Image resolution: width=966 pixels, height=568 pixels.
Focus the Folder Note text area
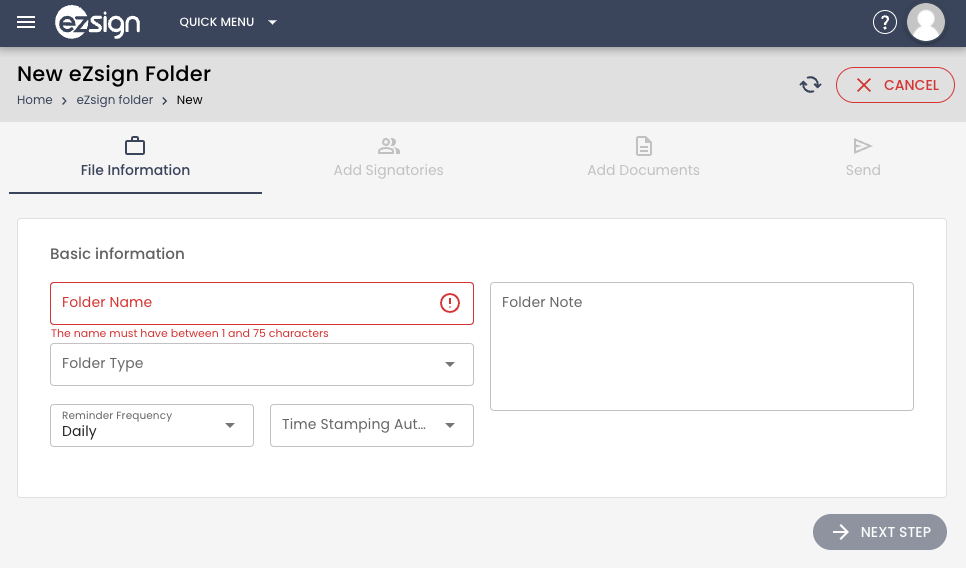(x=702, y=346)
